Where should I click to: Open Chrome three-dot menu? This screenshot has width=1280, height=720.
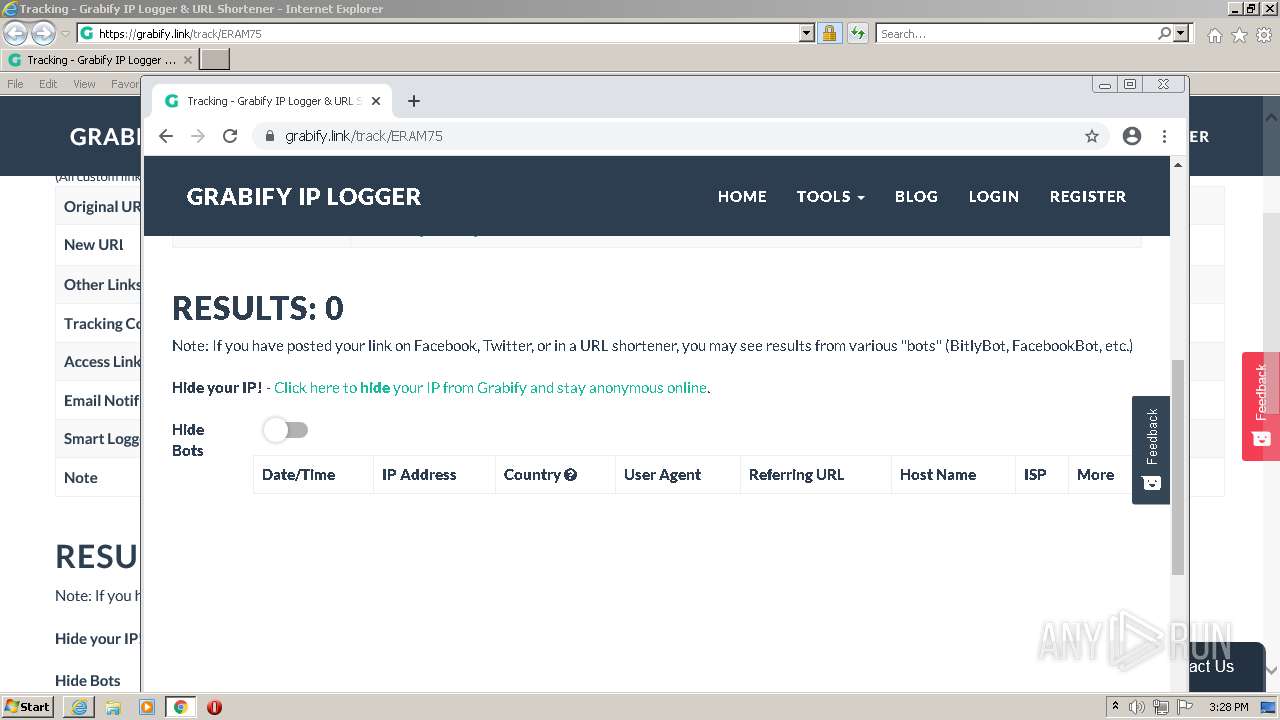pyautogui.click(x=1164, y=136)
